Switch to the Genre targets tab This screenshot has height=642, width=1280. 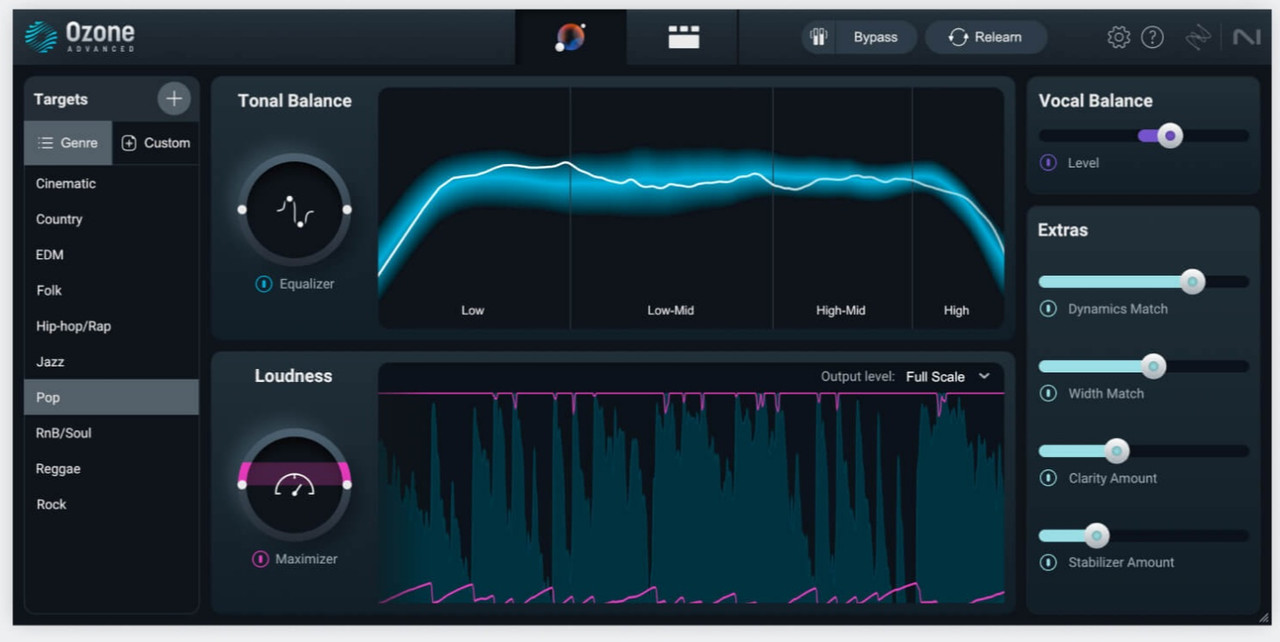(x=68, y=143)
